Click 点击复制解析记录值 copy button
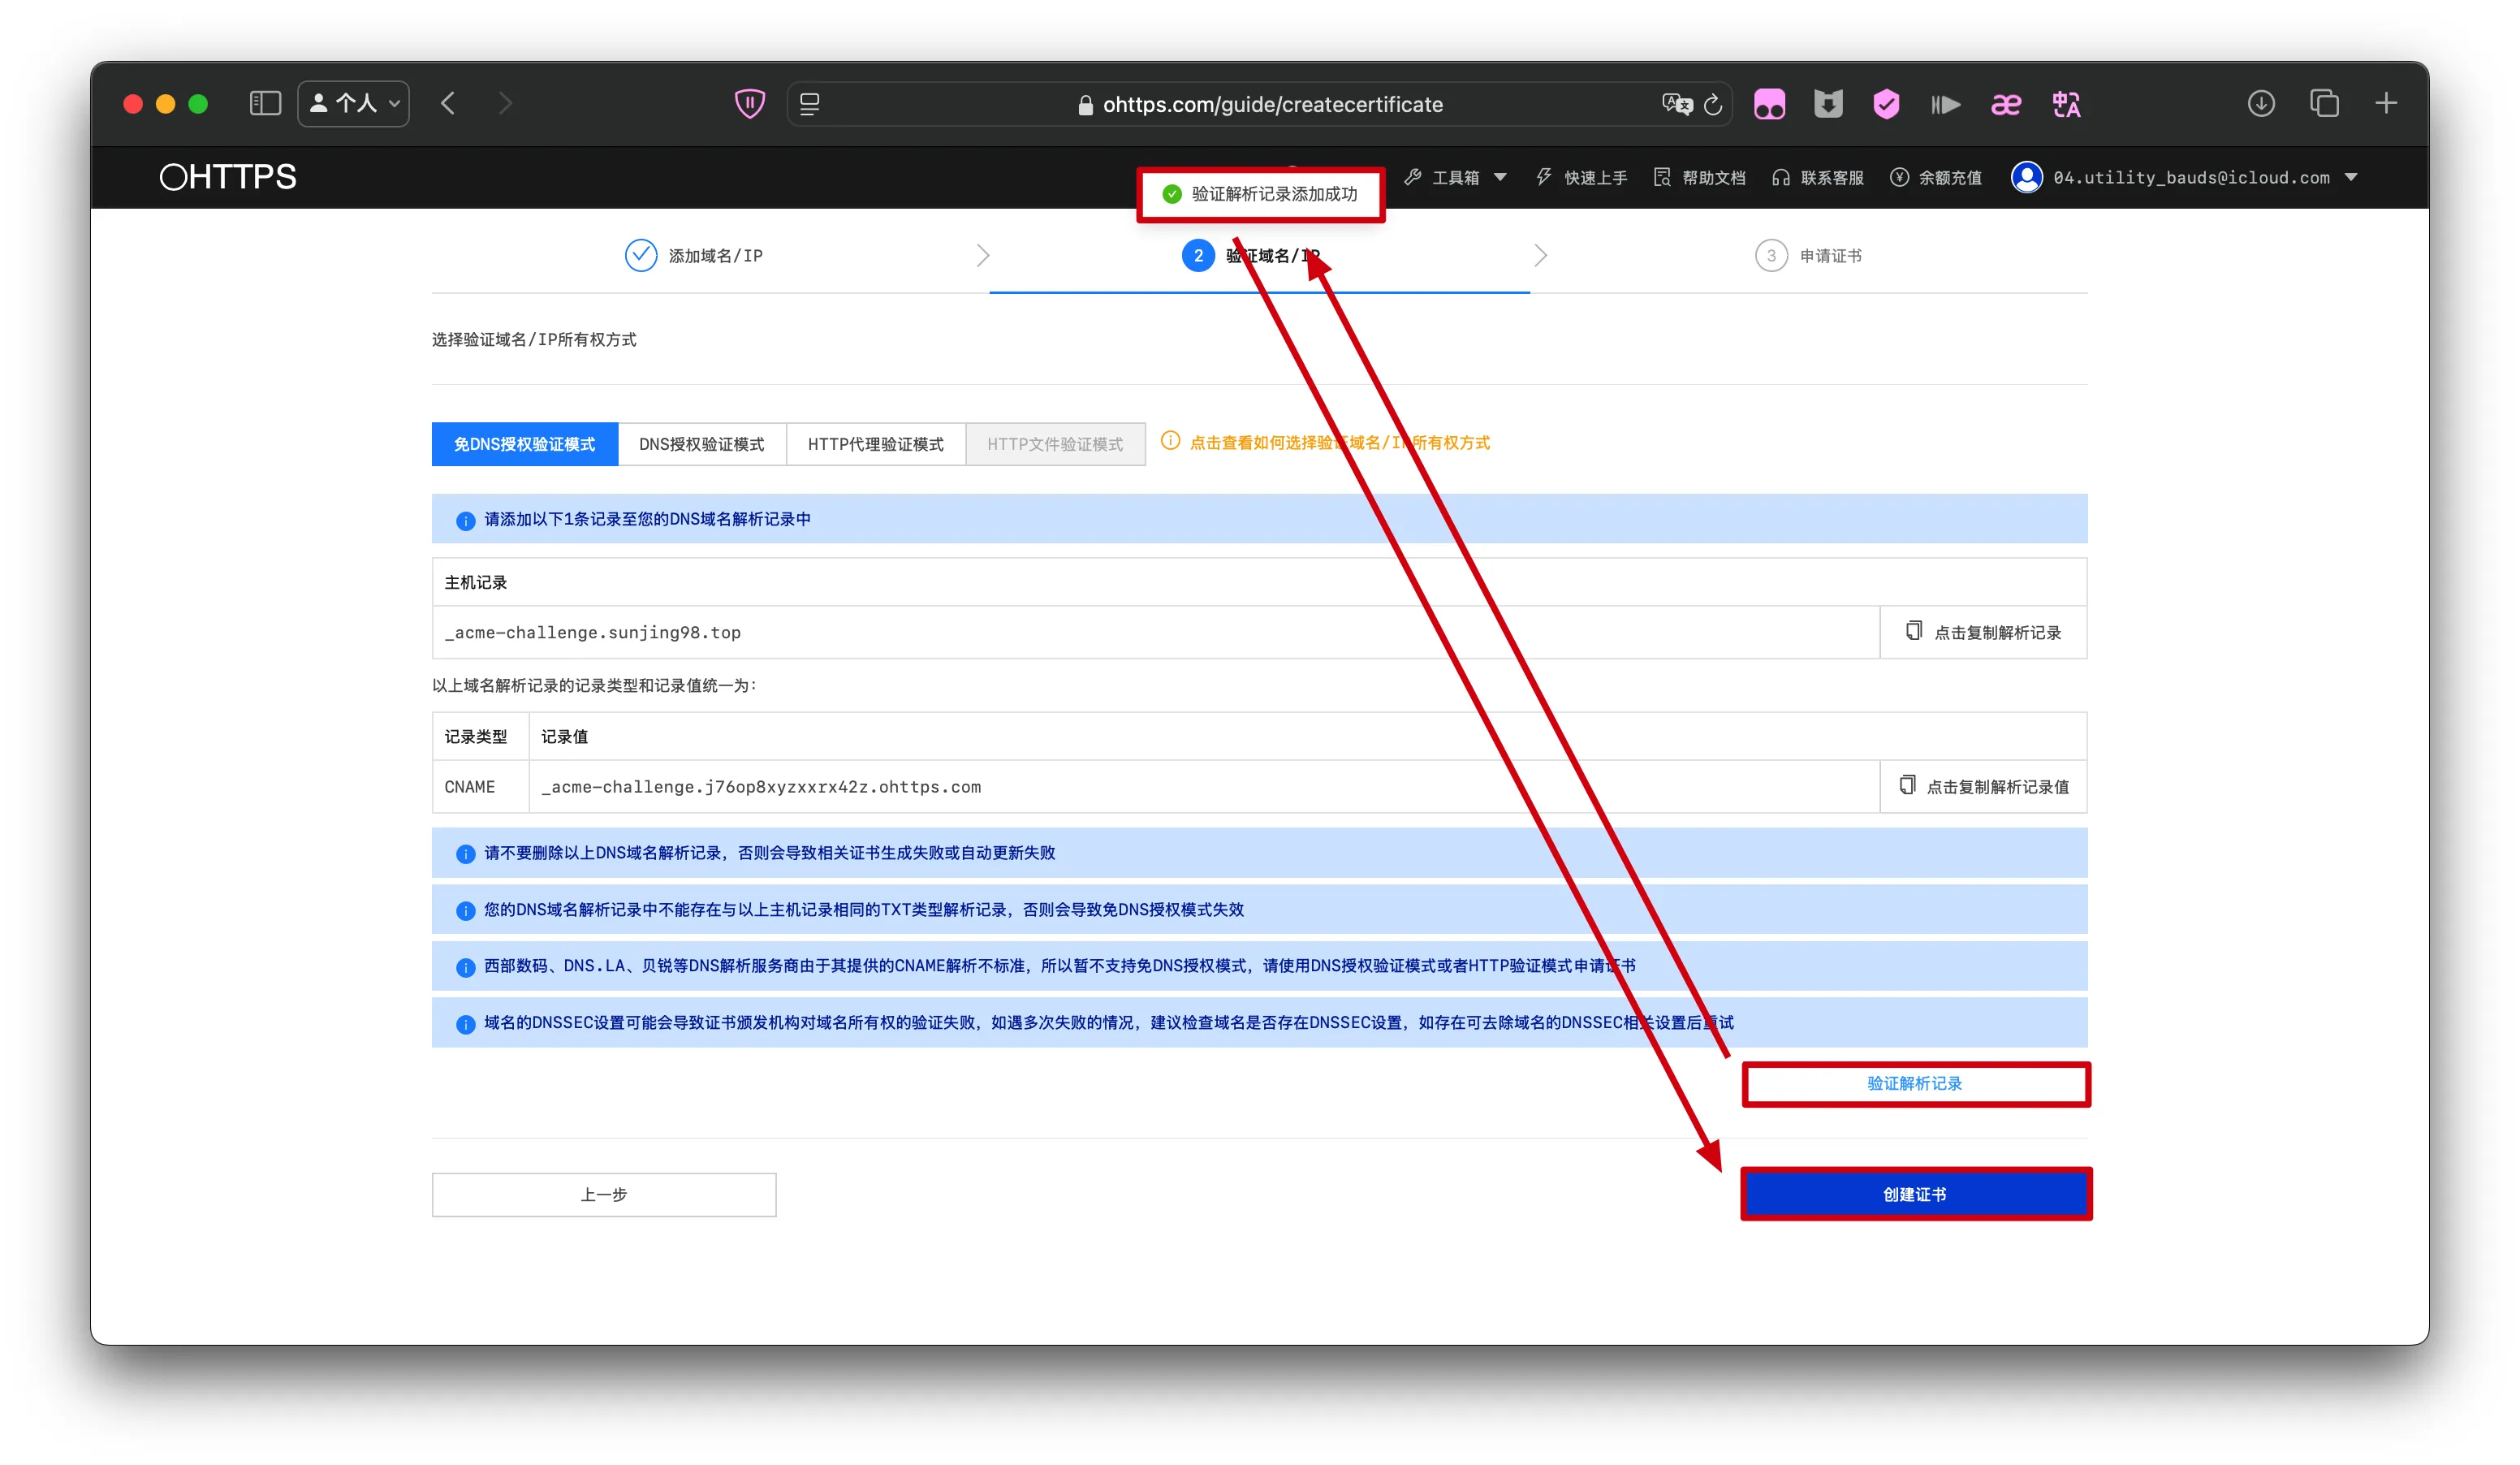 point(1983,787)
